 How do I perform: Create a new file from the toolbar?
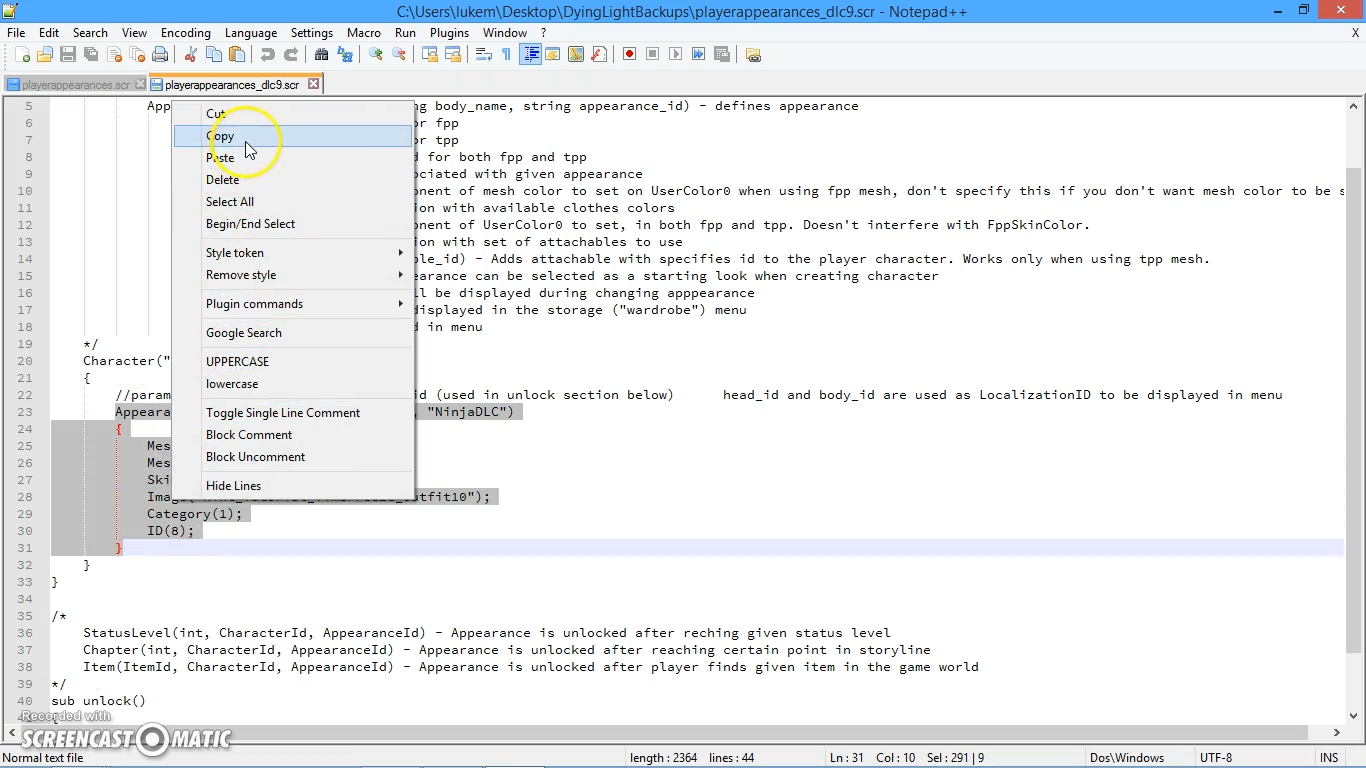(x=22, y=55)
